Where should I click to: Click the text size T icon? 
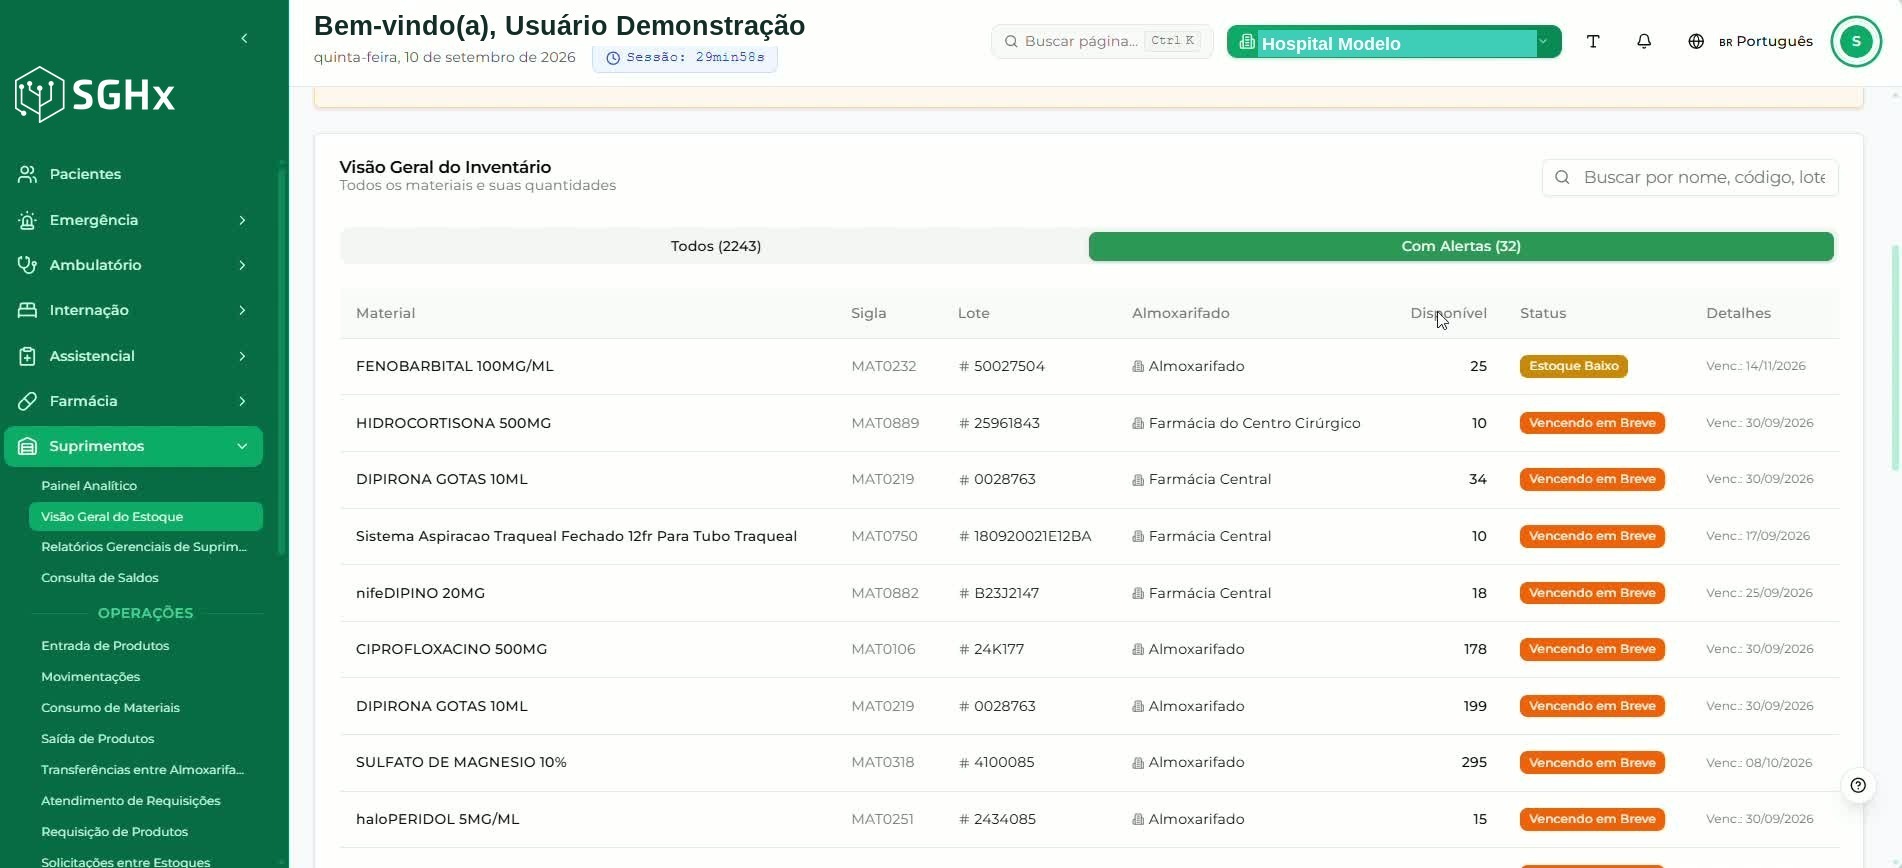(x=1593, y=41)
